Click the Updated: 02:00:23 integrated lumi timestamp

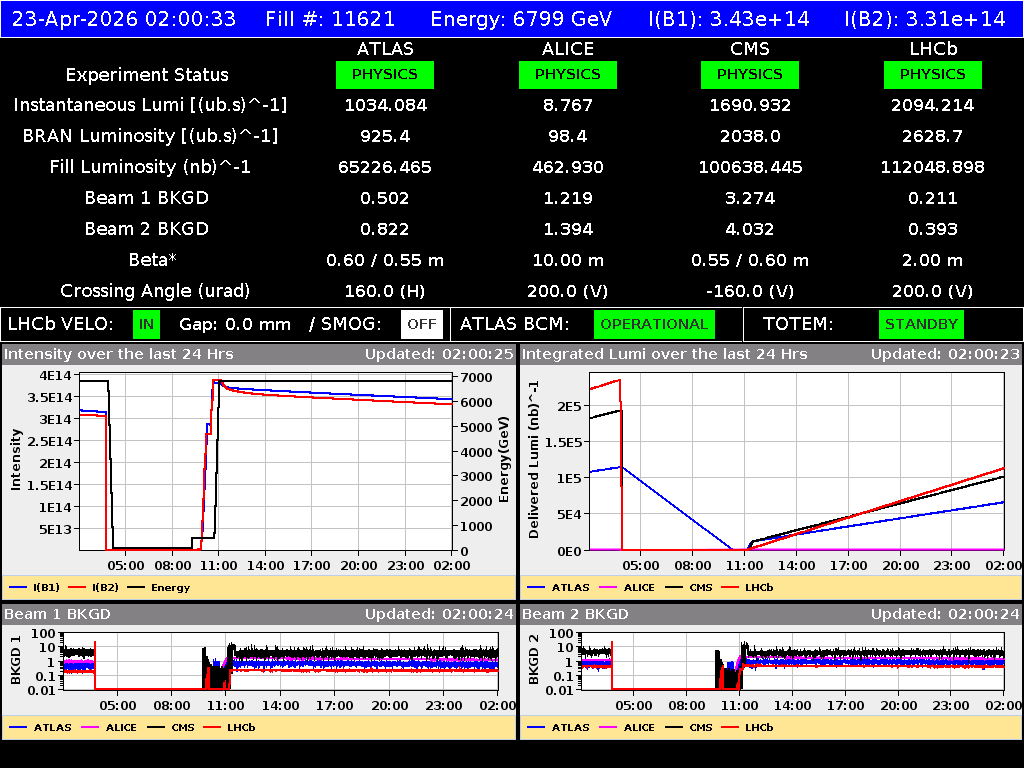tap(945, 355)
